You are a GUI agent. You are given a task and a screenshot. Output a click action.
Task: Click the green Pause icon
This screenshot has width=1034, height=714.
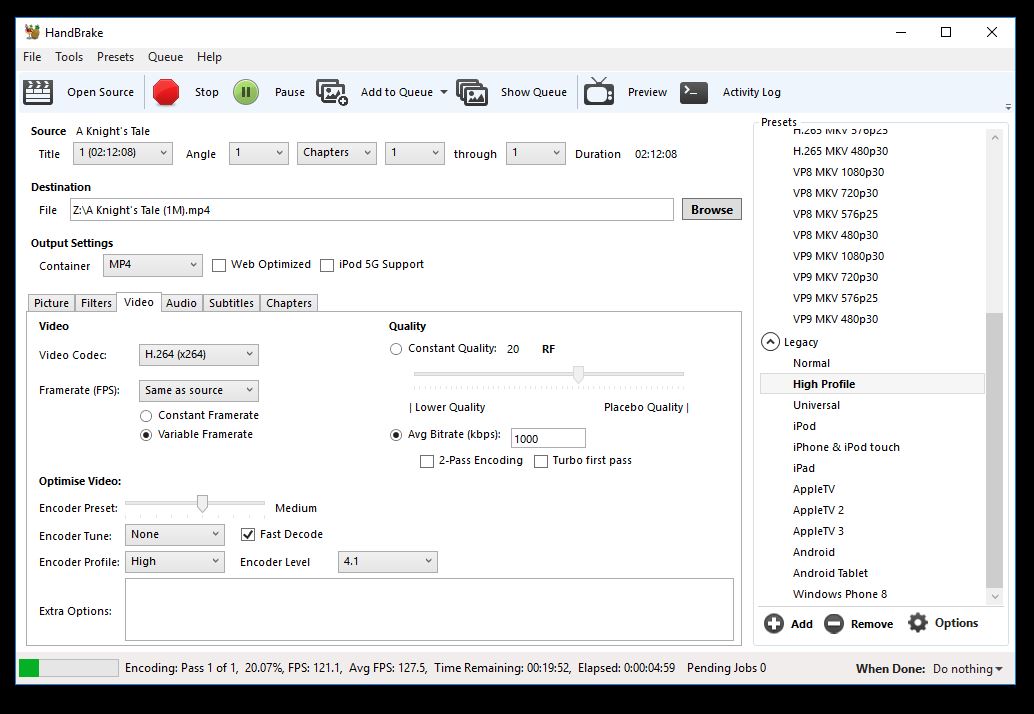[246, 92]
